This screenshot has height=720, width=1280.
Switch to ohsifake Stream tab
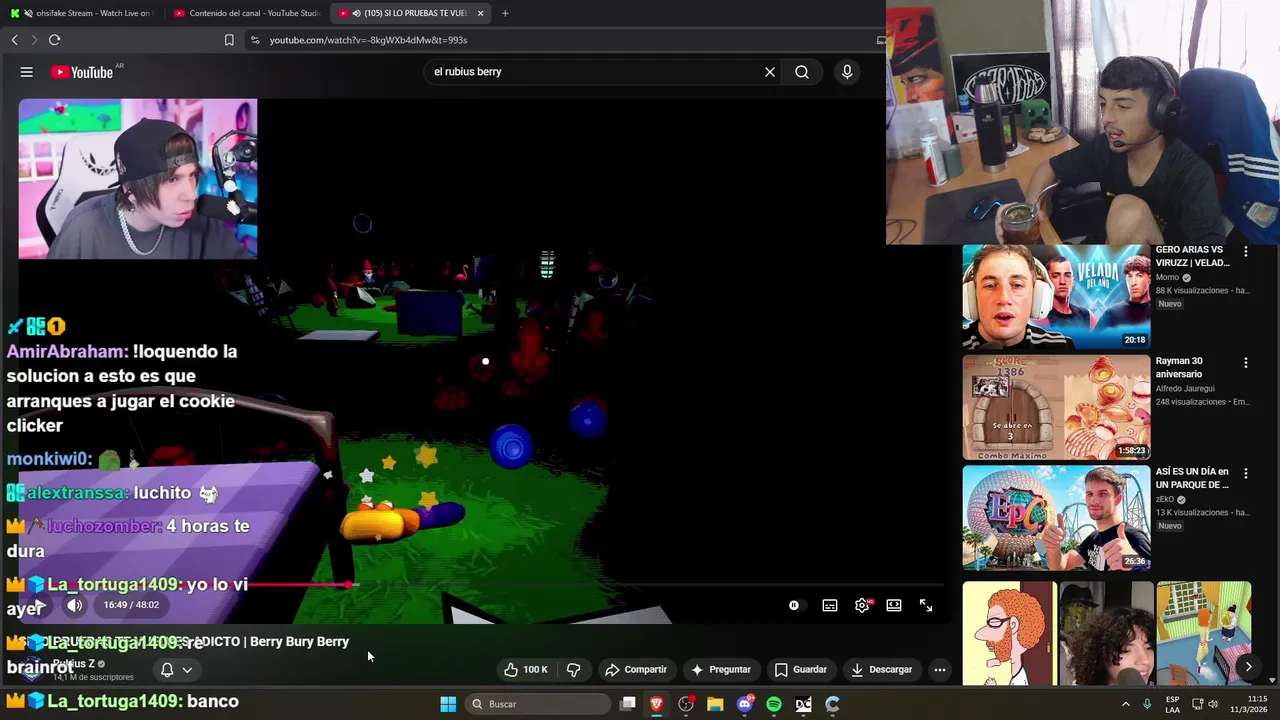82,13
